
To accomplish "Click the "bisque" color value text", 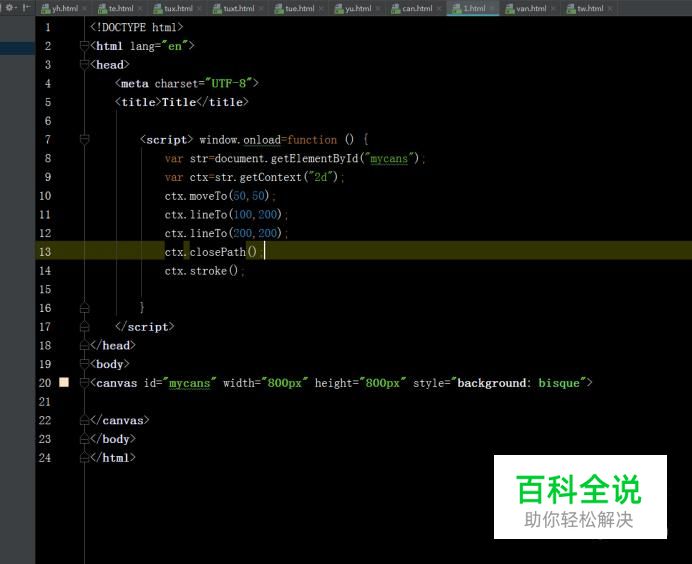I will click(x=559, y=383).
